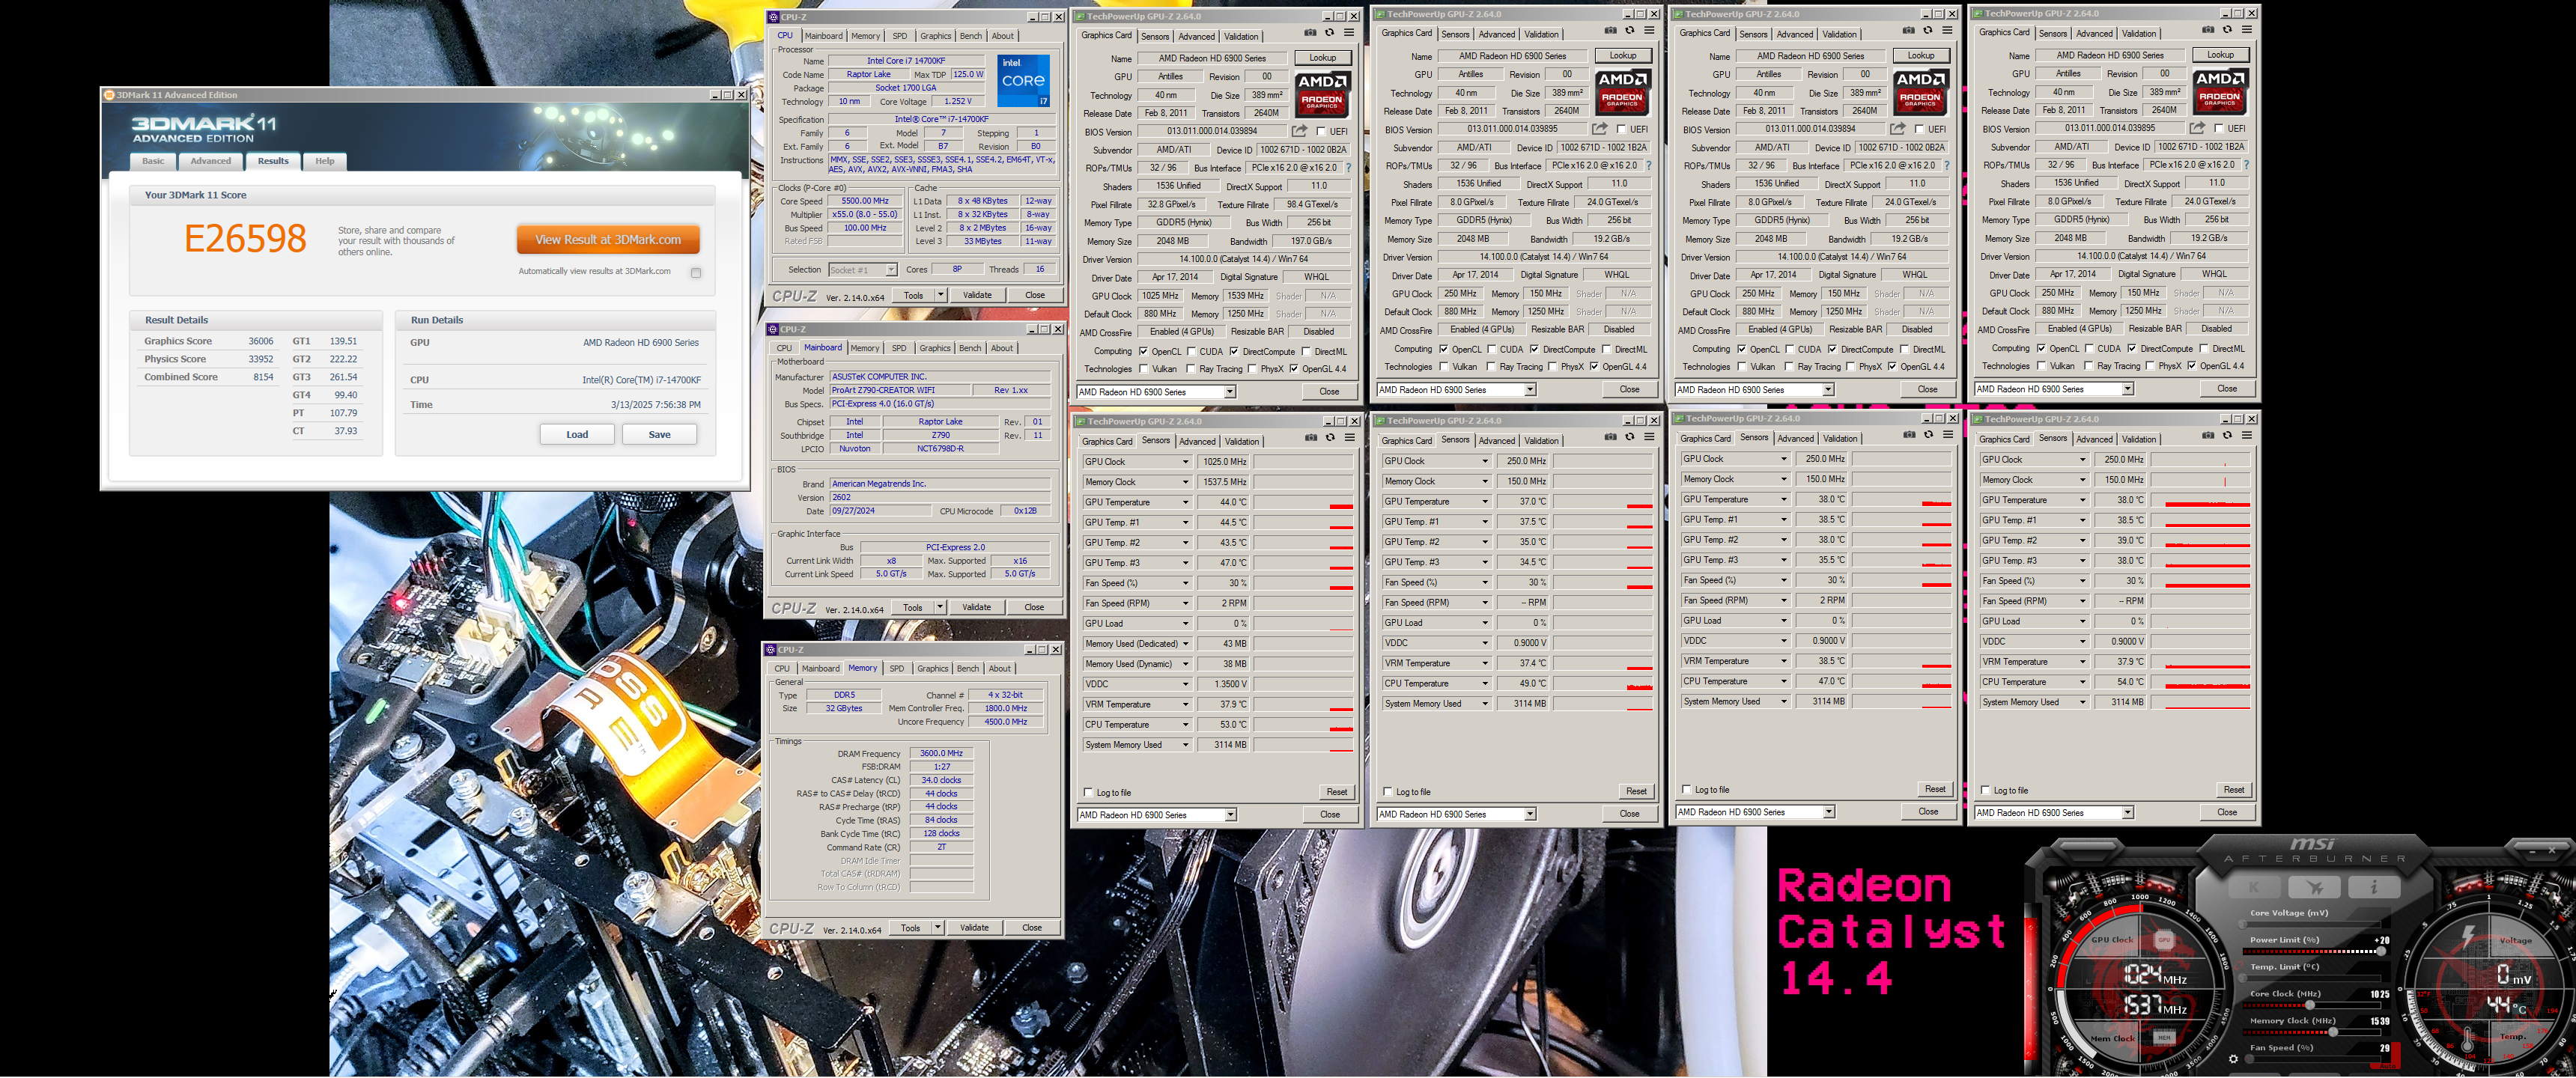
Task: Click AMD Radeon logo in 1025 MHz GPU-Z window
Action: pos(1324,95)
